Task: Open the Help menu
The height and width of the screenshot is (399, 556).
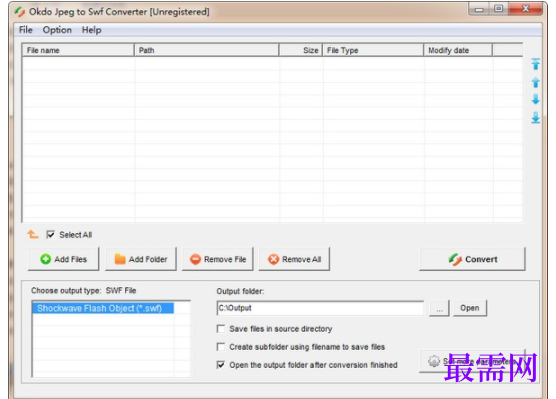Action: 91,30
